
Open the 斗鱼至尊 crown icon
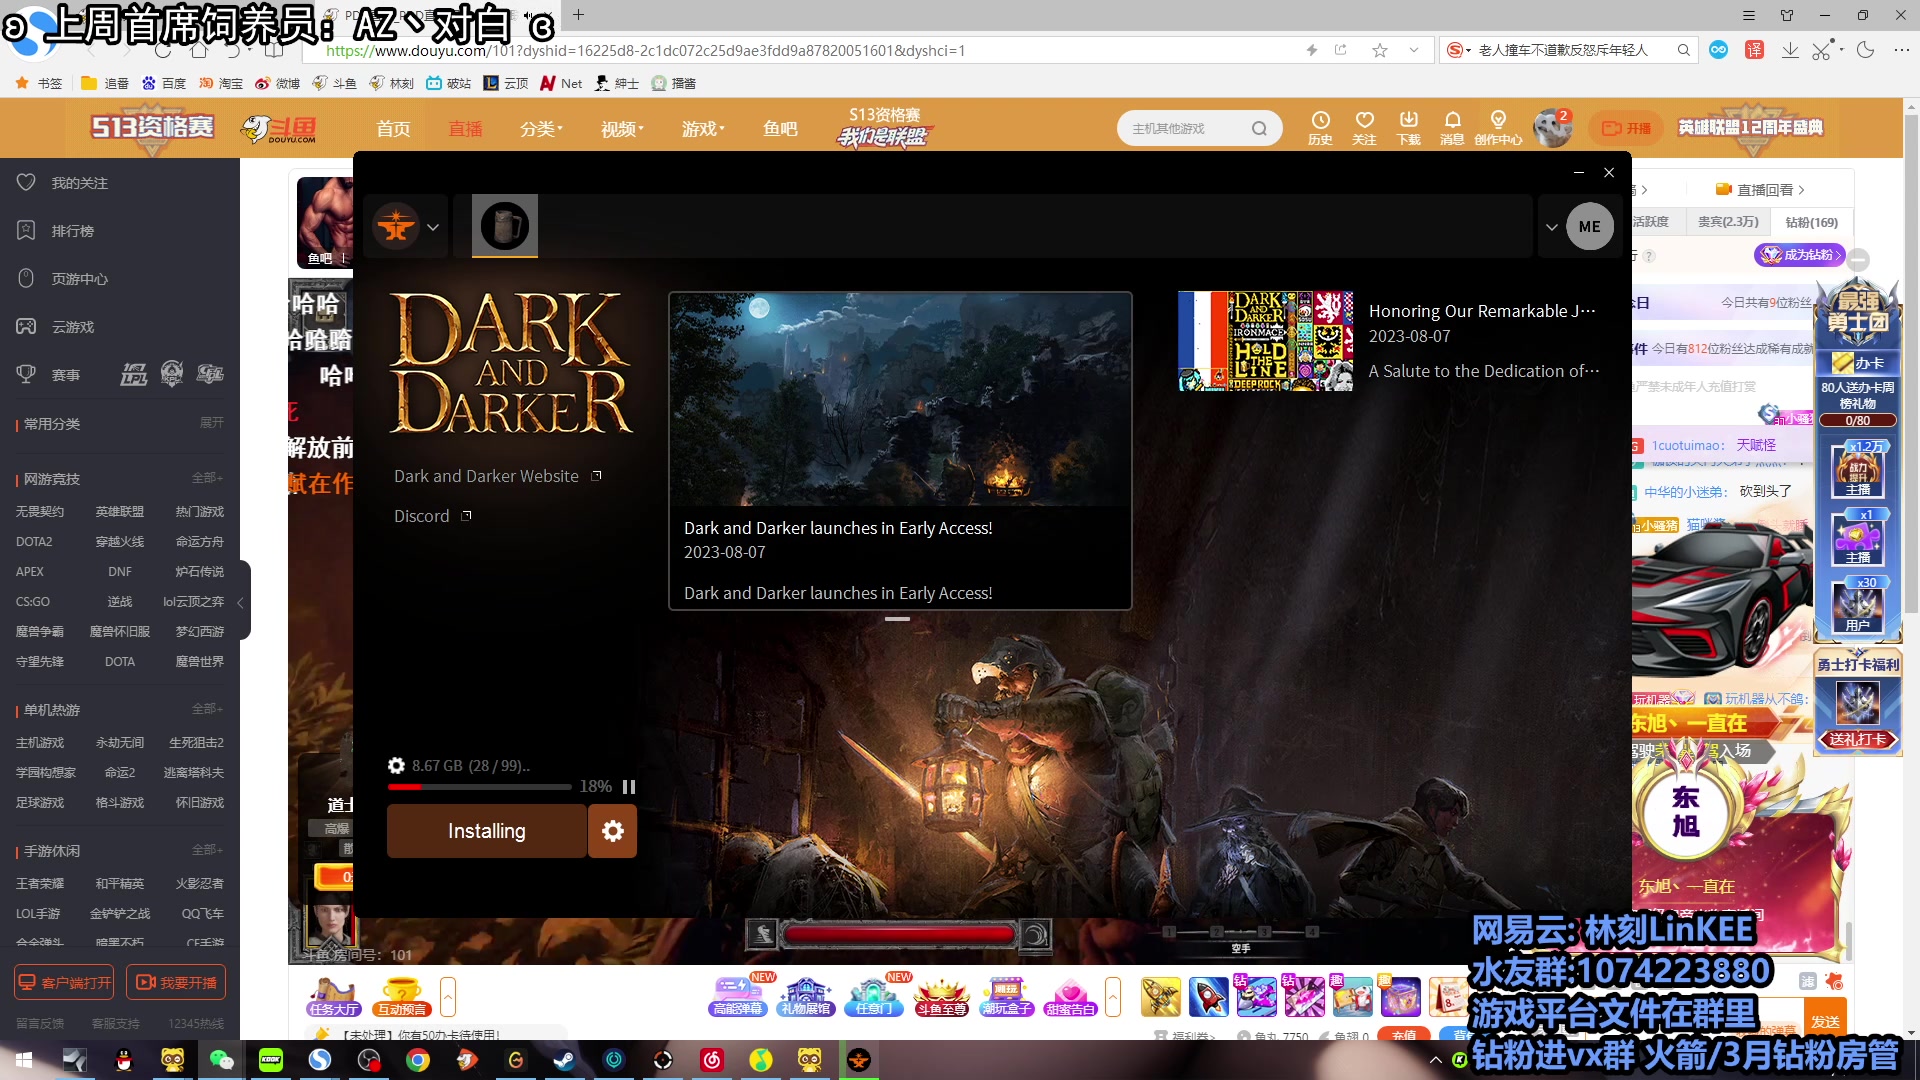pyautogui.click(x=942, y=996)
